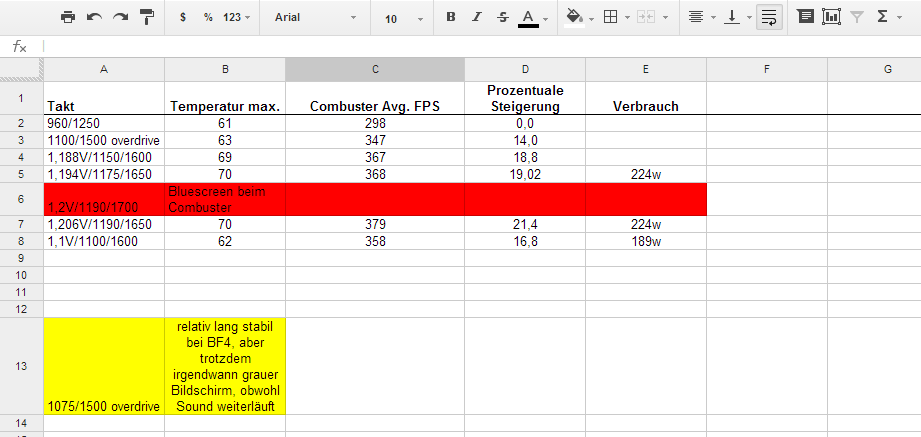Click the '189w' consumption cell
The image size is (921, 437).
pos(646,241)
